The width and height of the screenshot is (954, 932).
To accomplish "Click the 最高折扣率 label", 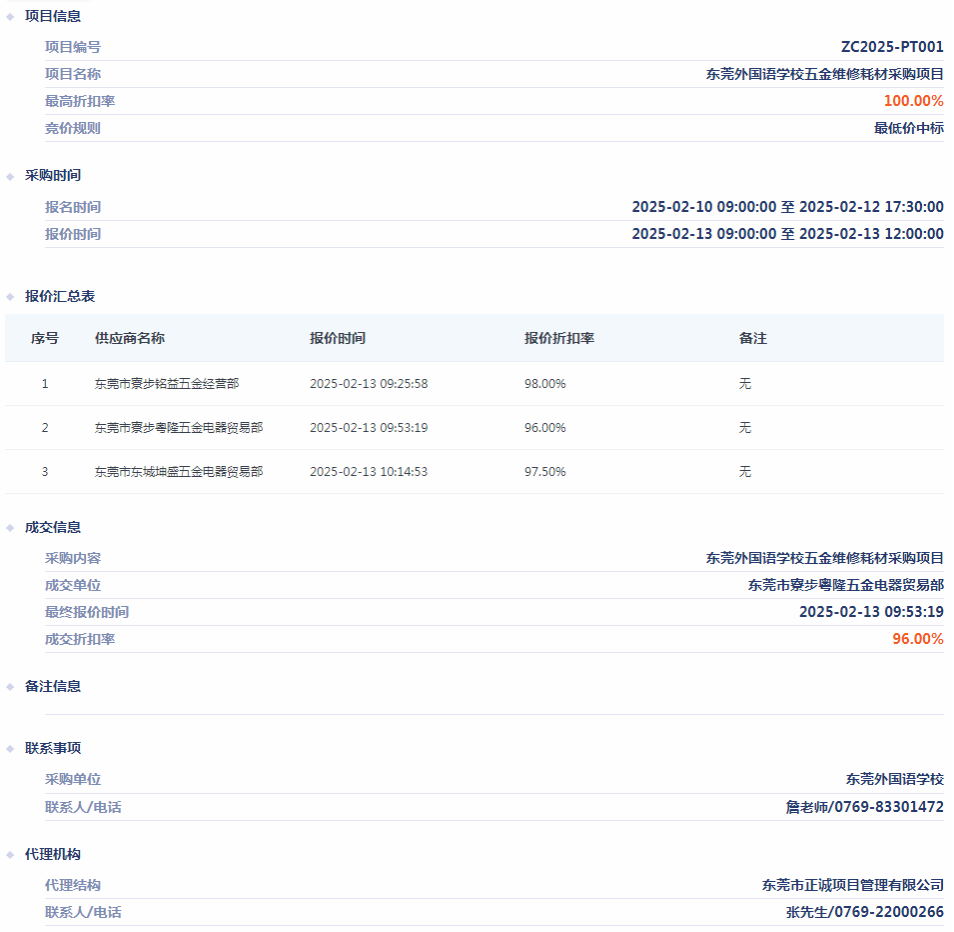I will (80, 101).
